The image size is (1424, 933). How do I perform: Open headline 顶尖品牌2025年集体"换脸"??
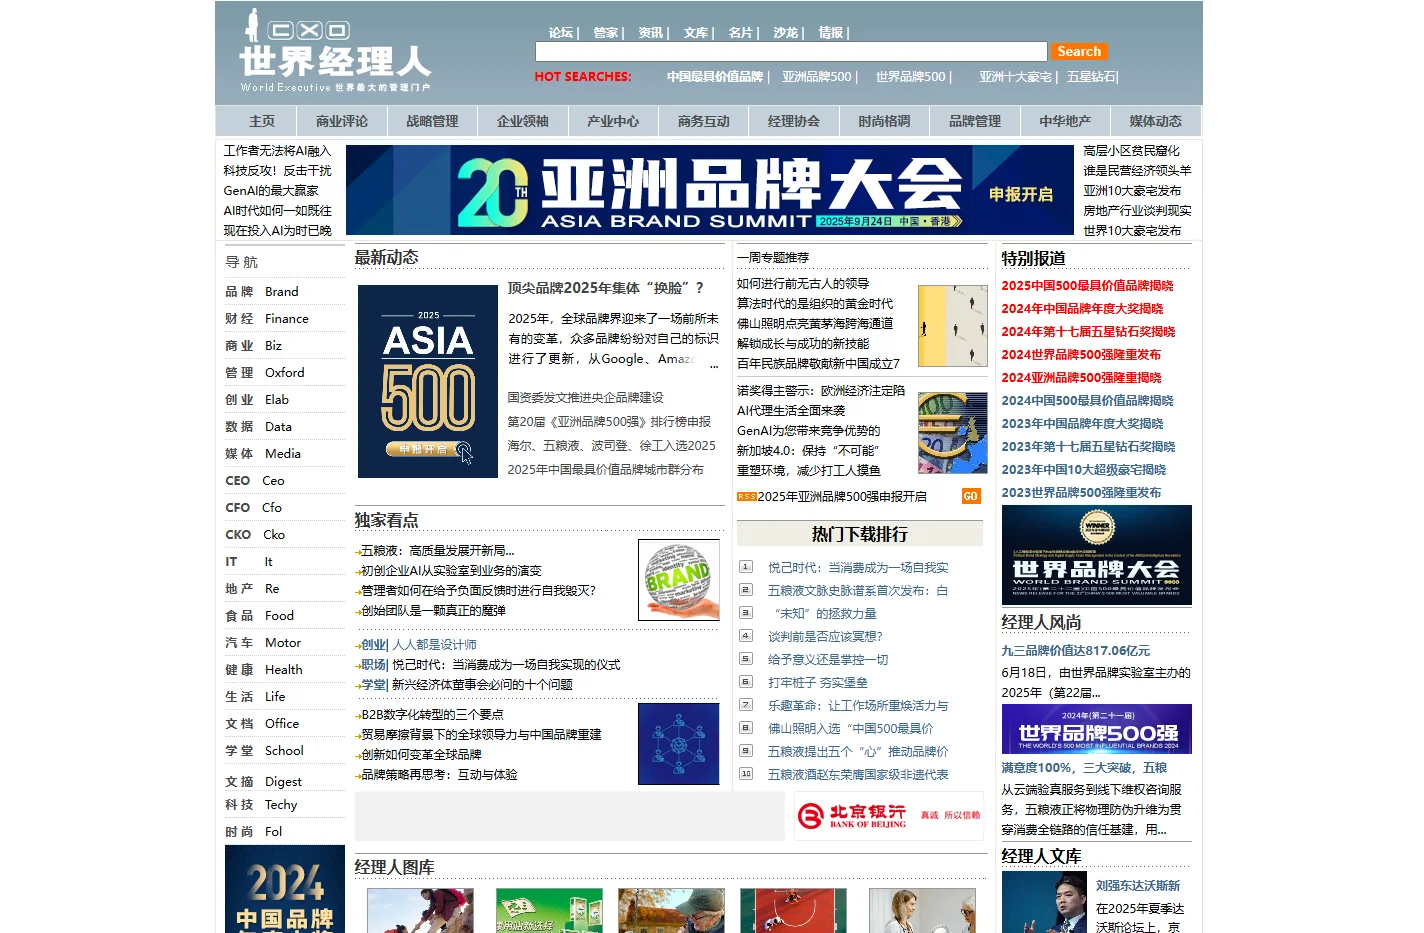coord(606,288)
